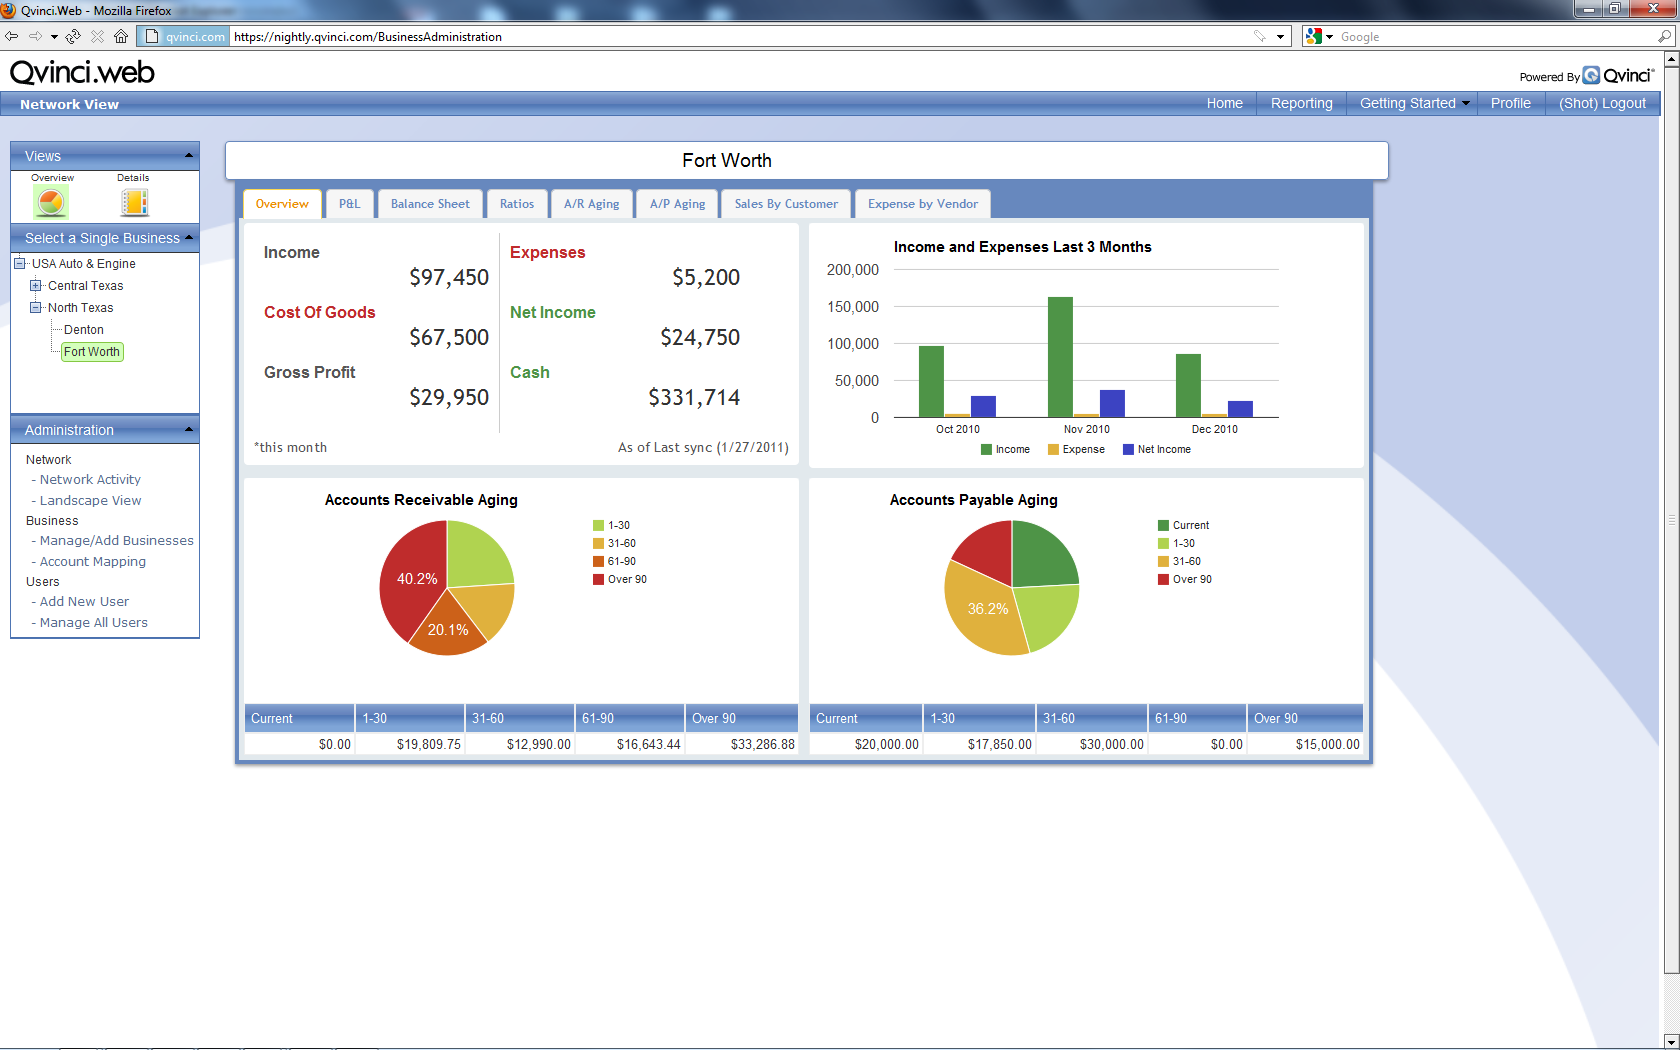The image size is (1680, 1050).
Task: Open the back/forward history dropdown arrow
Action: pyautogui.click(x=54, y=37)
